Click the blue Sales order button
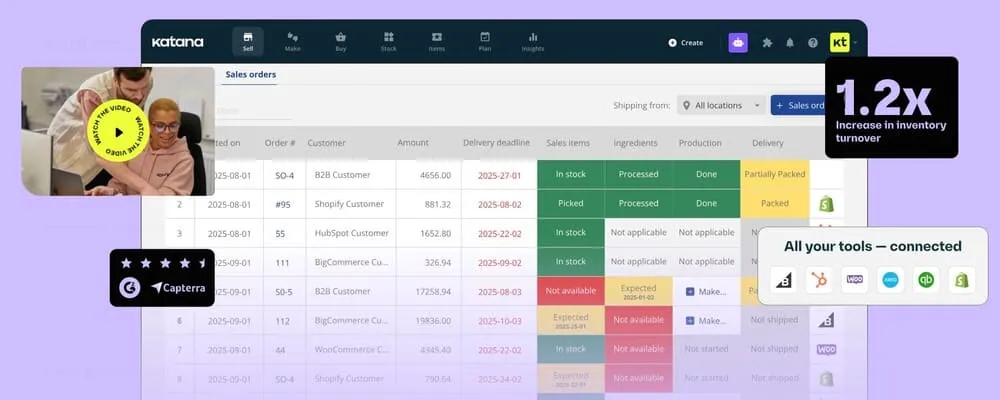 (x=799, y=105)
